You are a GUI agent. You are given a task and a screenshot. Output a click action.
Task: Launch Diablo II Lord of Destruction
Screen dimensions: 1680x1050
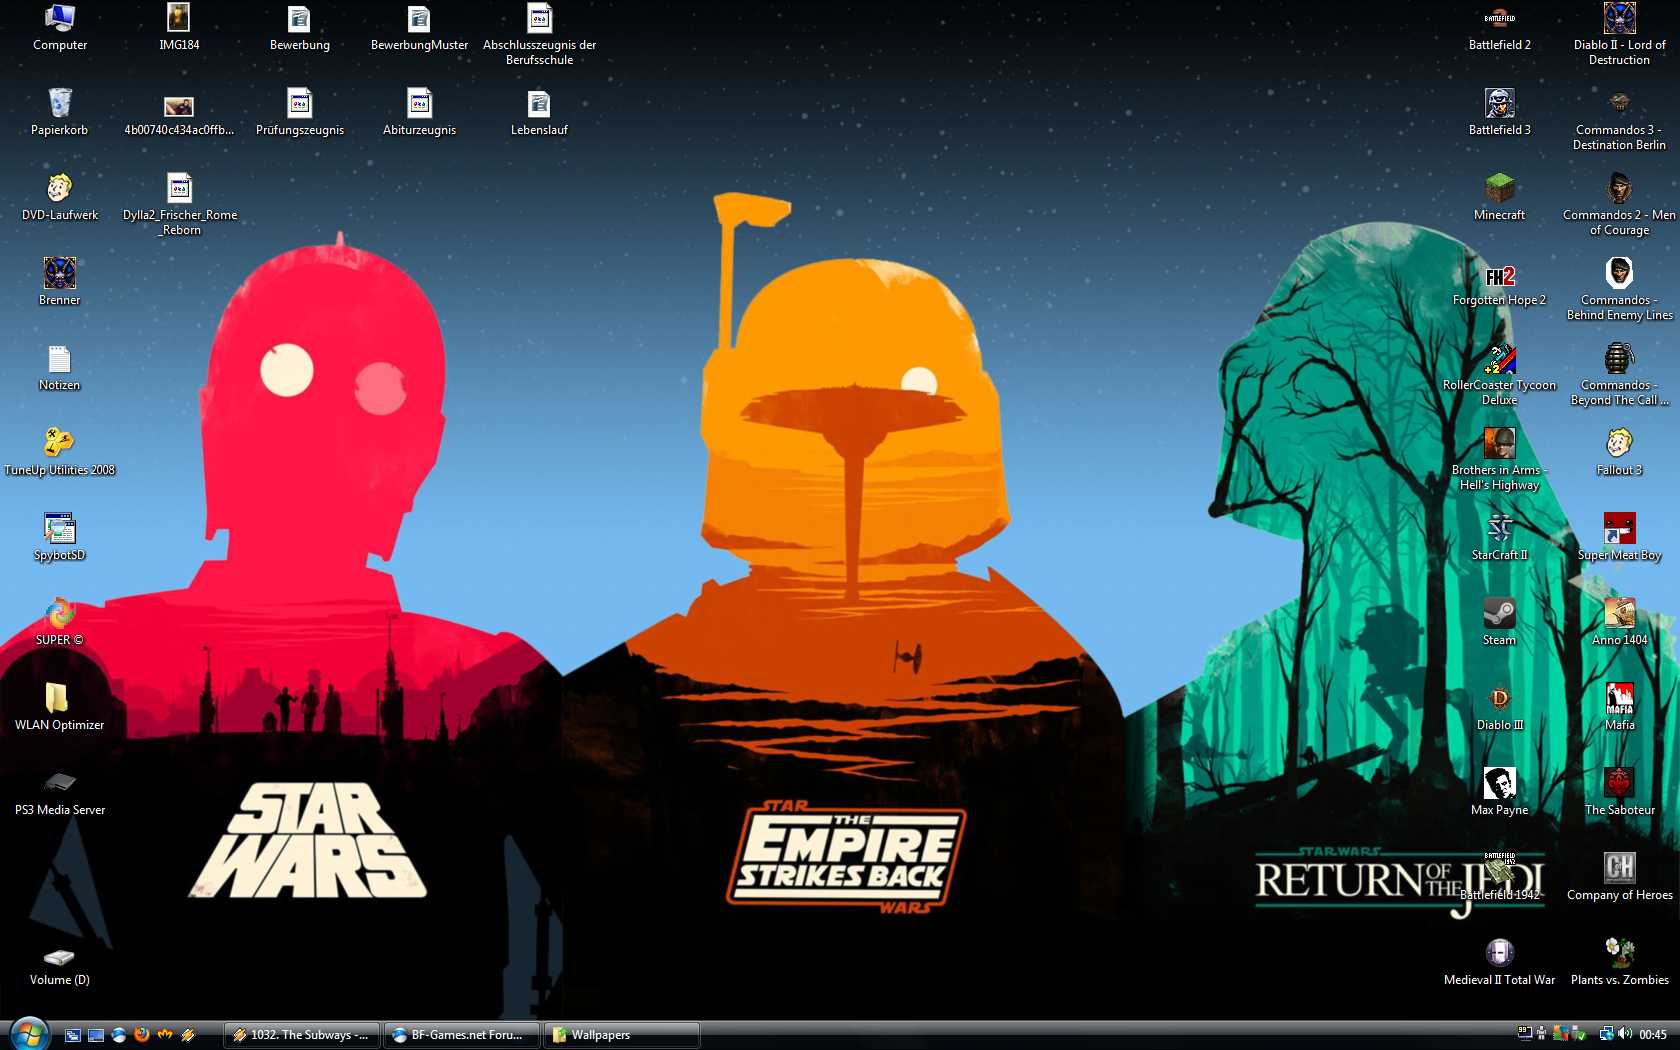[x=1619, y=35]
